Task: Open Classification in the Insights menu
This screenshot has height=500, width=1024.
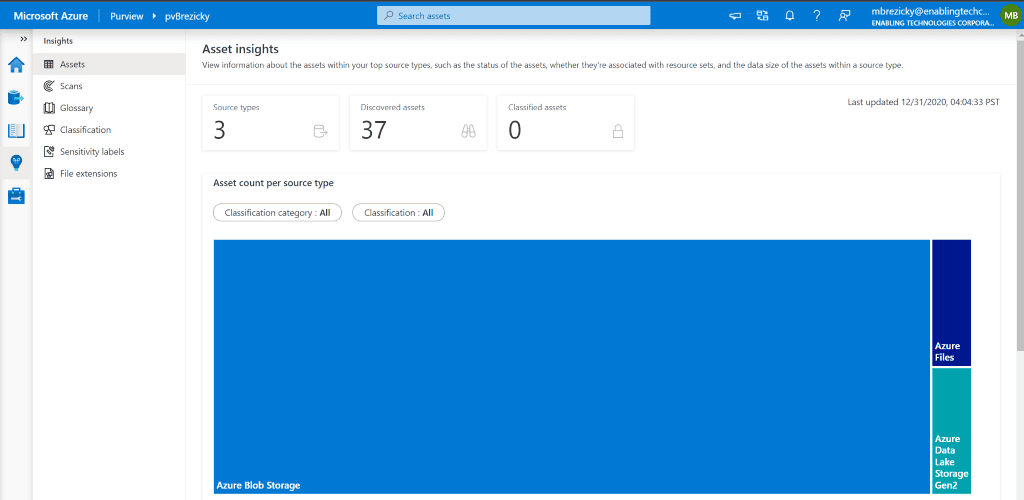Action: (109, 130)
